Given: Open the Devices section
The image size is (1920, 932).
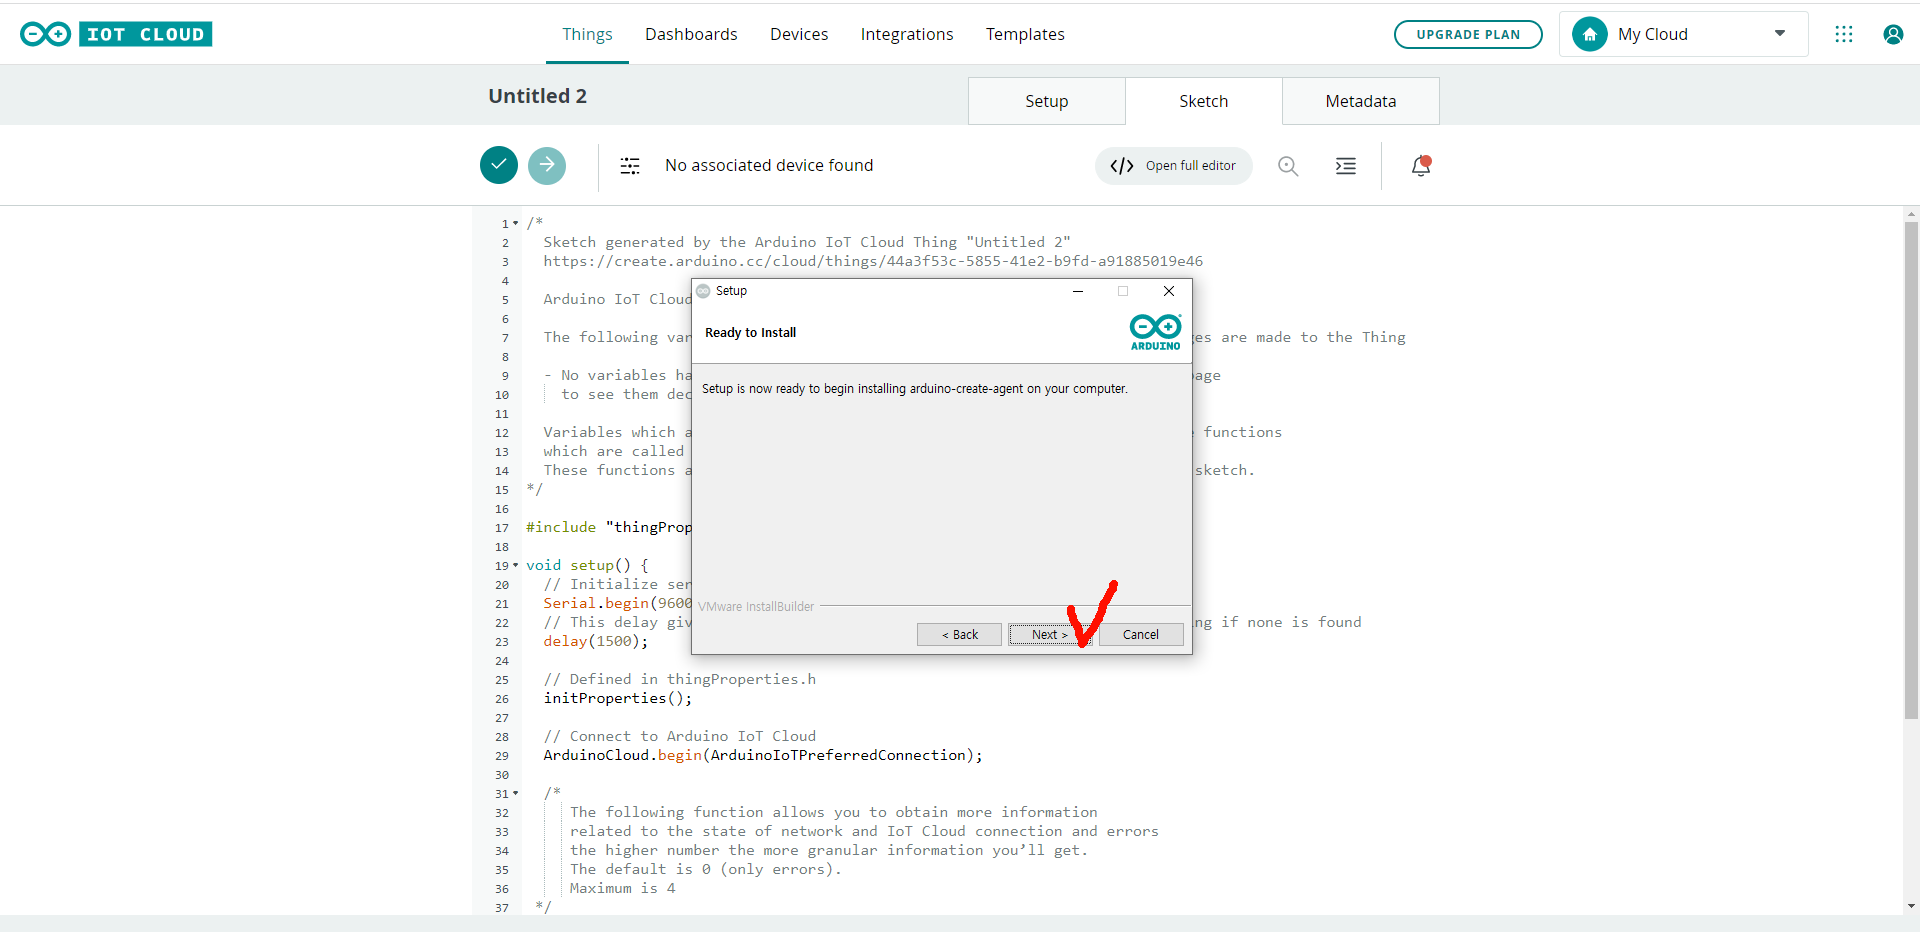Looking at the screenshot, I should 799,34.
